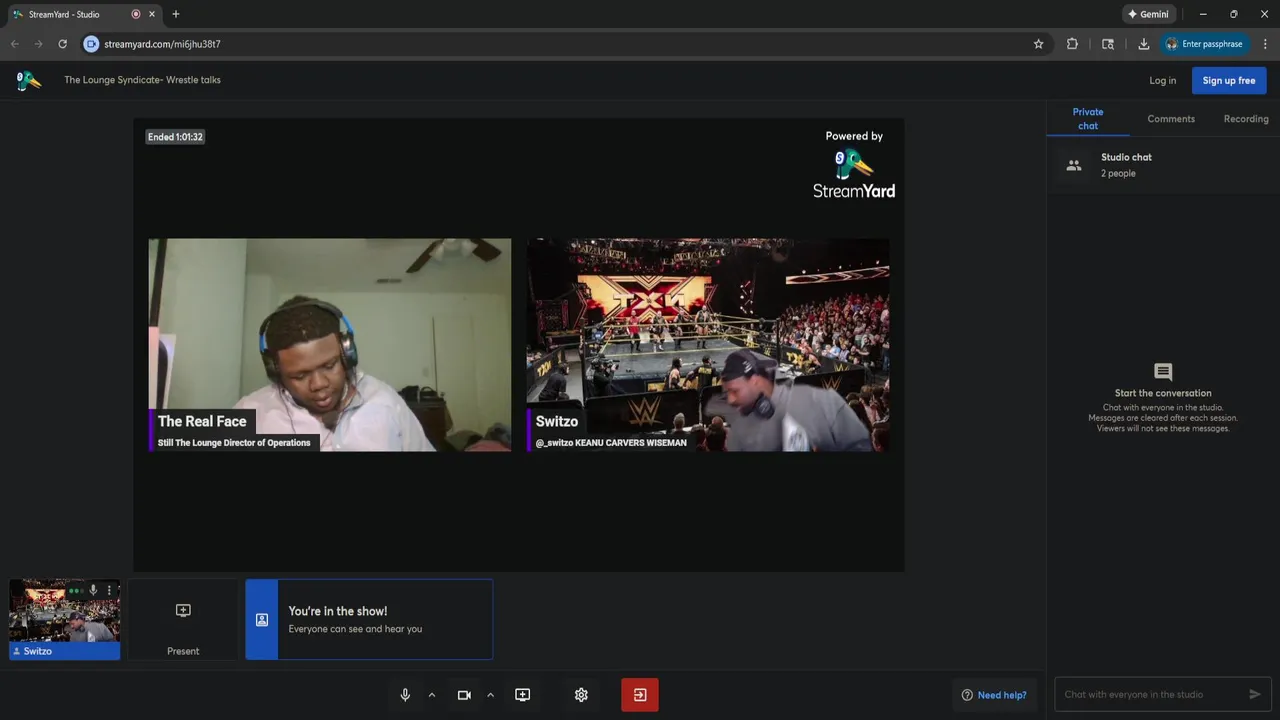Click the You're in the show banner

369,620
